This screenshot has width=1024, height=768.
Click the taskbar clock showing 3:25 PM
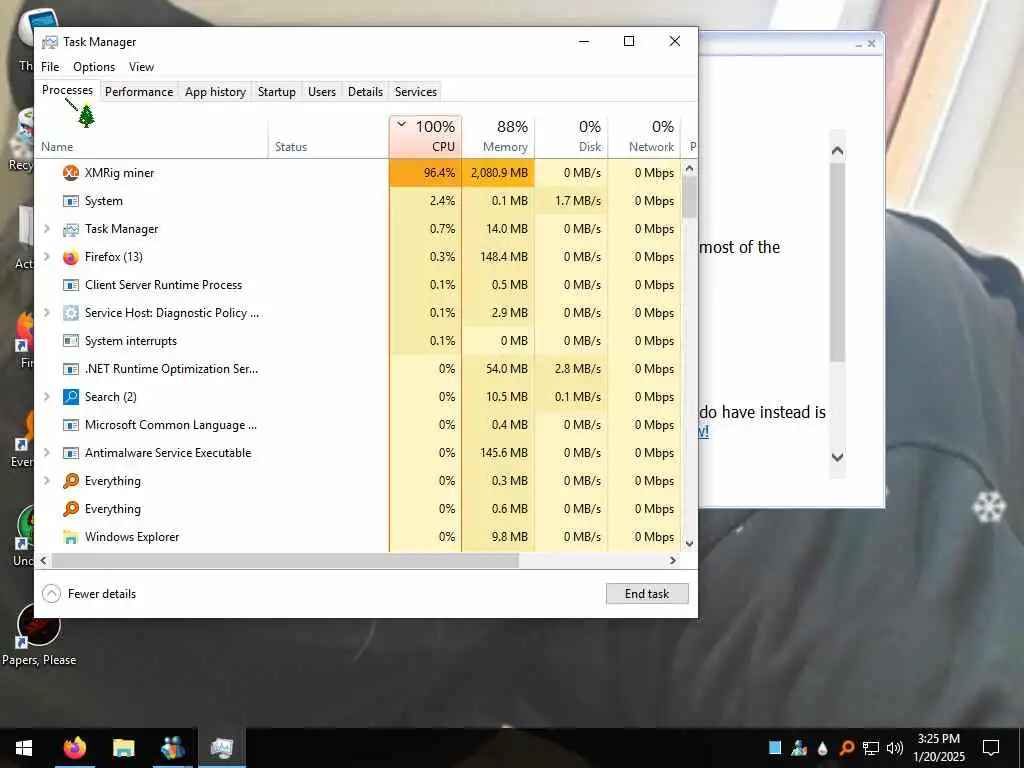pos(938,748)
